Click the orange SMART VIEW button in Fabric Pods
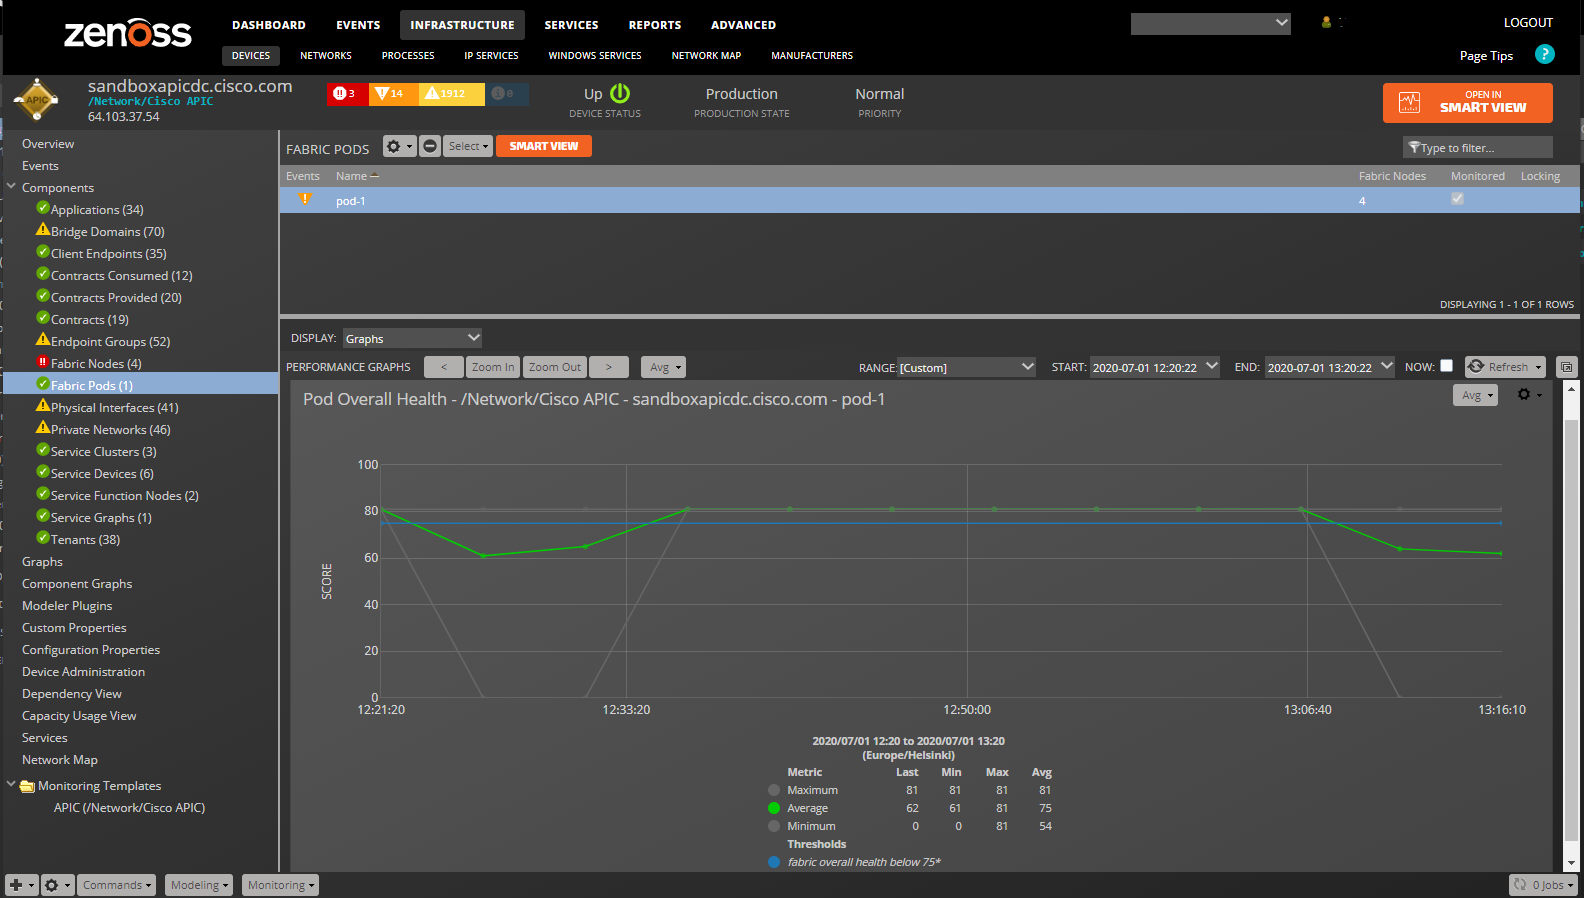The width and height of the screenshot is (1584, 898). click(544, 146)
